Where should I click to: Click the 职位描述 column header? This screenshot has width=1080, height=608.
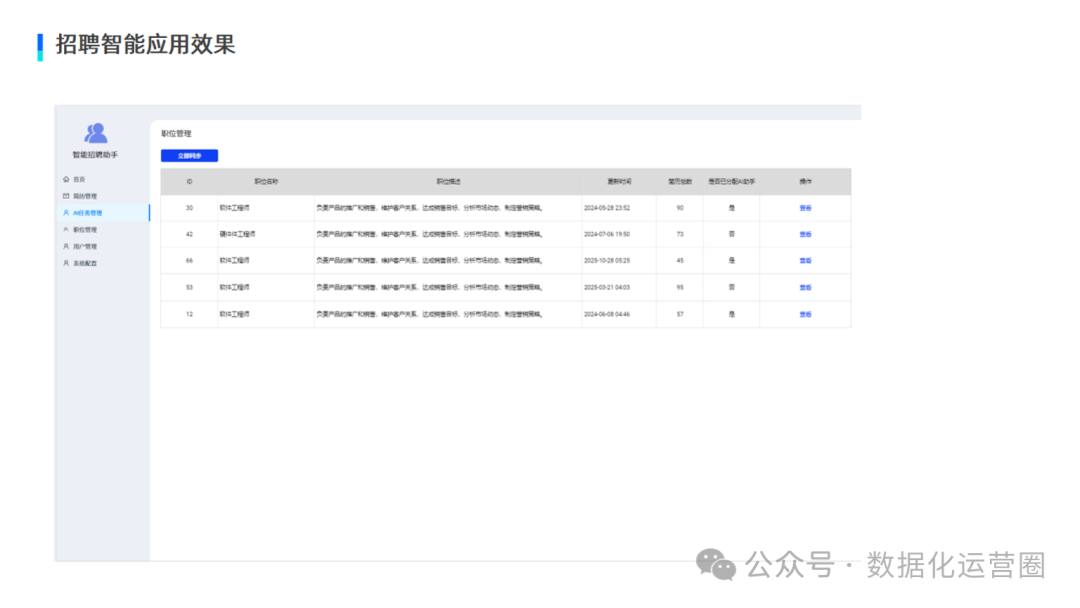[448, 182]
